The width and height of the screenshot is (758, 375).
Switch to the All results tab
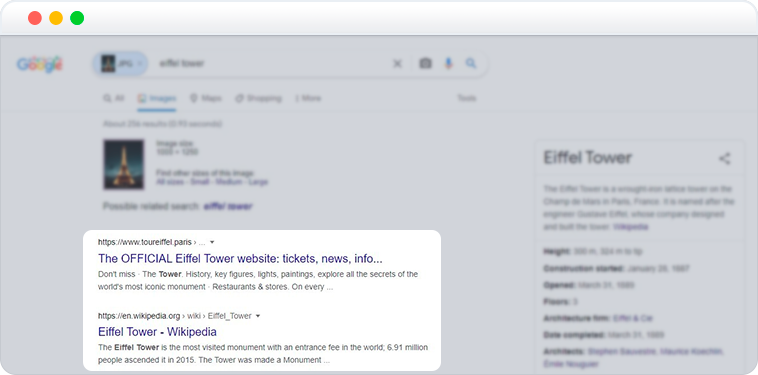(x=114, y=98)
